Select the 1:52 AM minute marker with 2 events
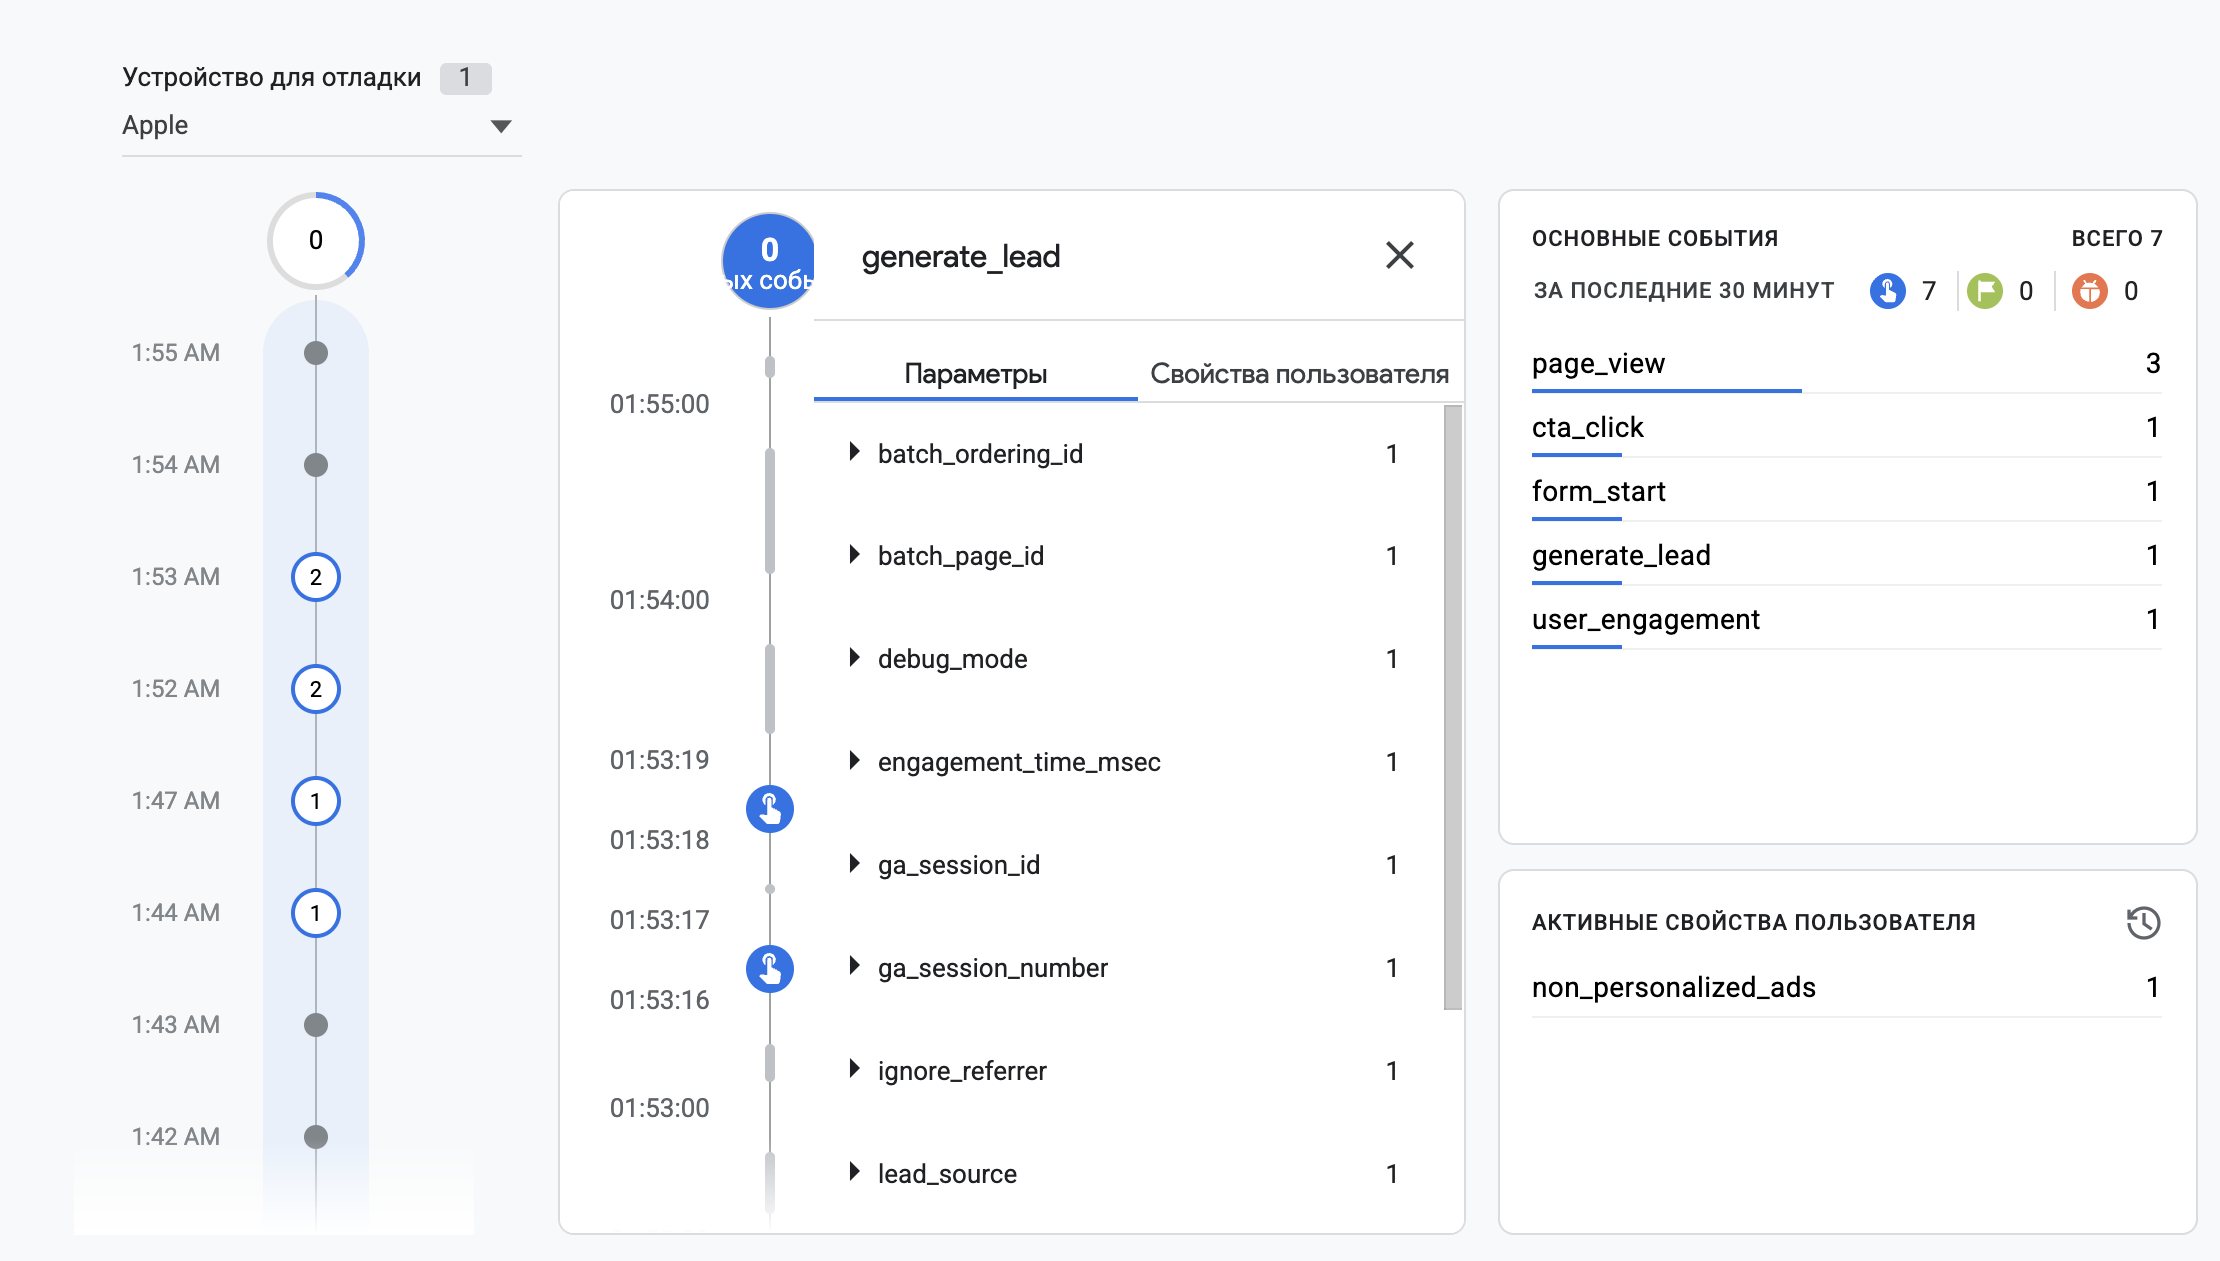Viewport: 2220px width, 1261px height. click(316, 689)
